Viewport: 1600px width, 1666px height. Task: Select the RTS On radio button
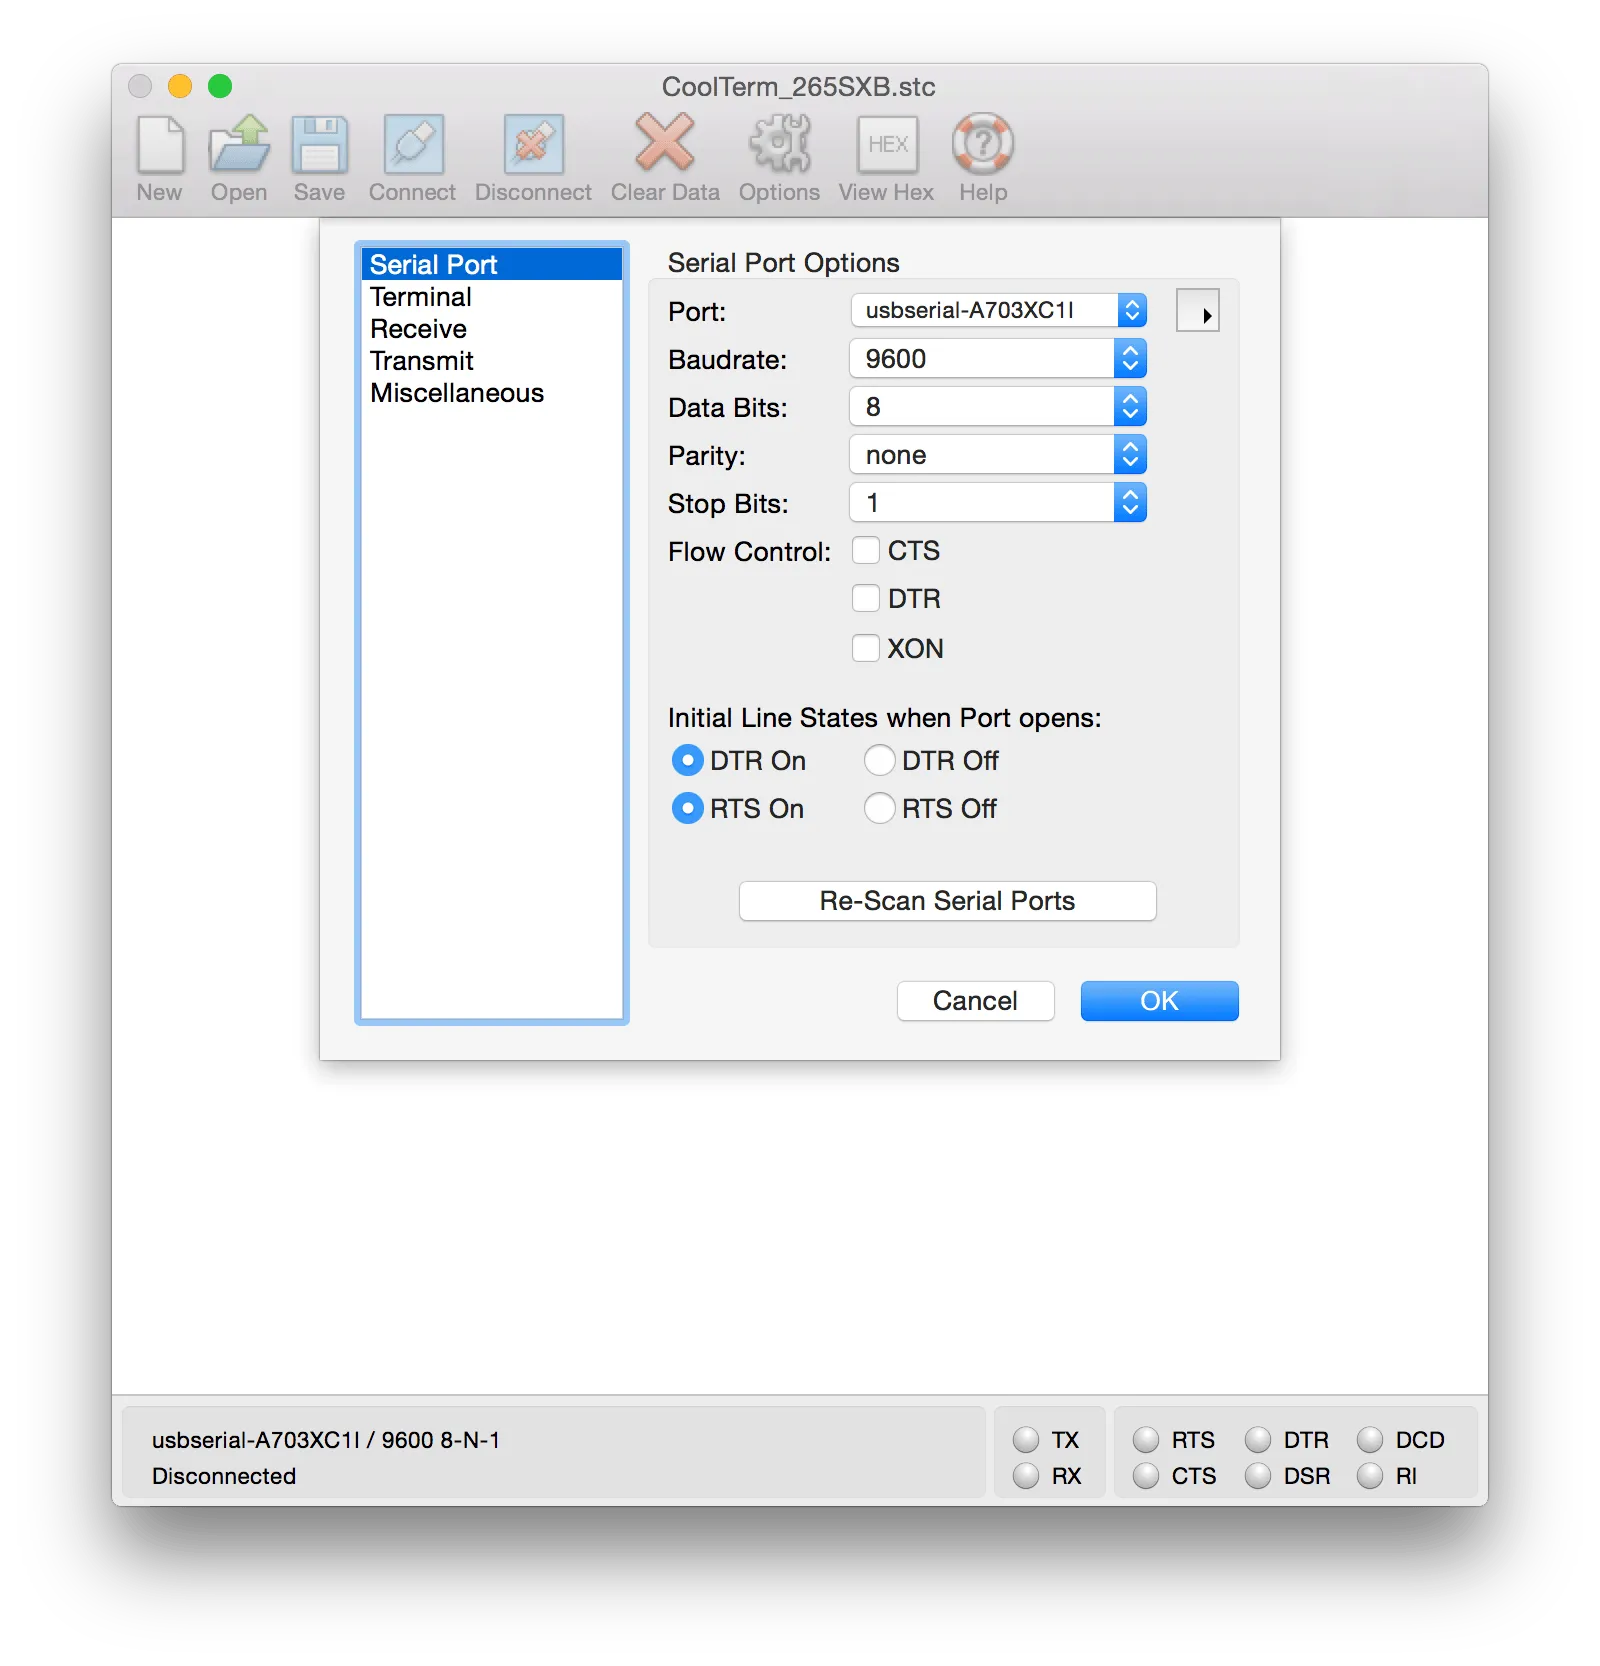688,808
